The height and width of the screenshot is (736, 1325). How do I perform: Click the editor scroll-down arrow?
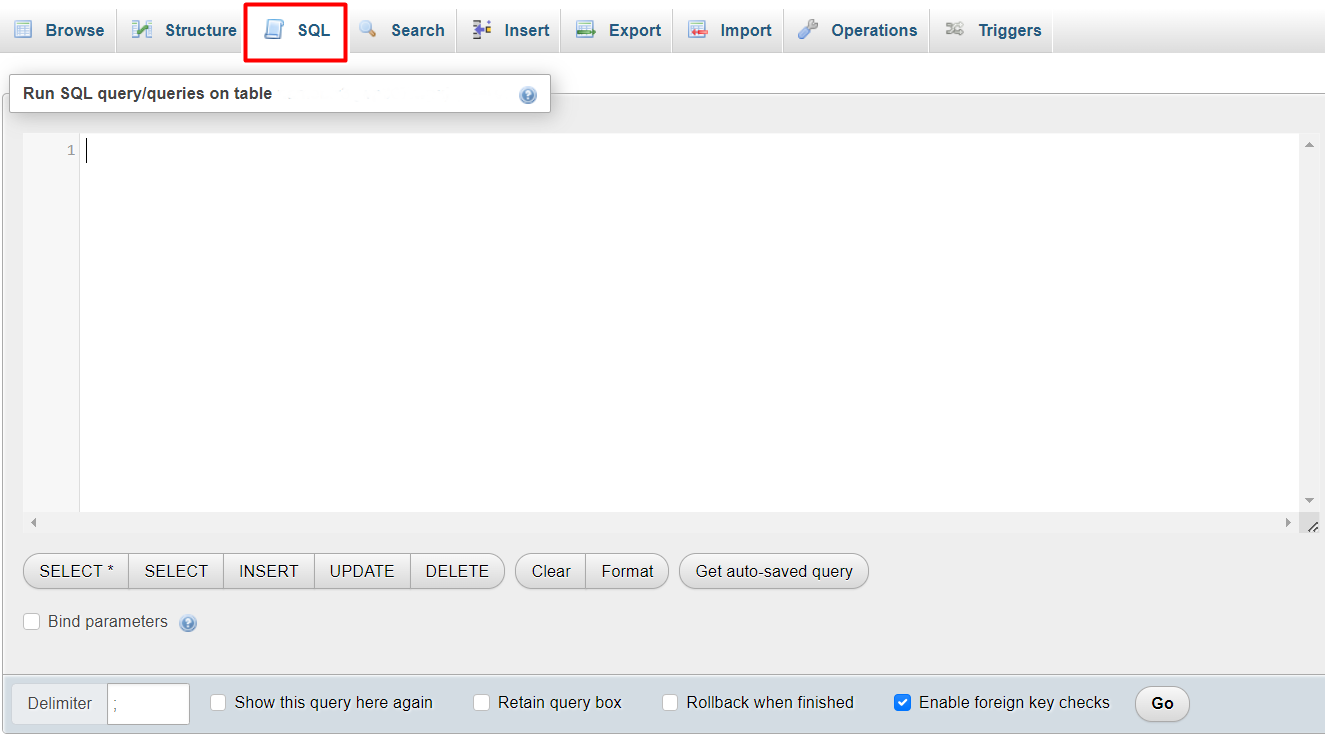click(1310, 501)
